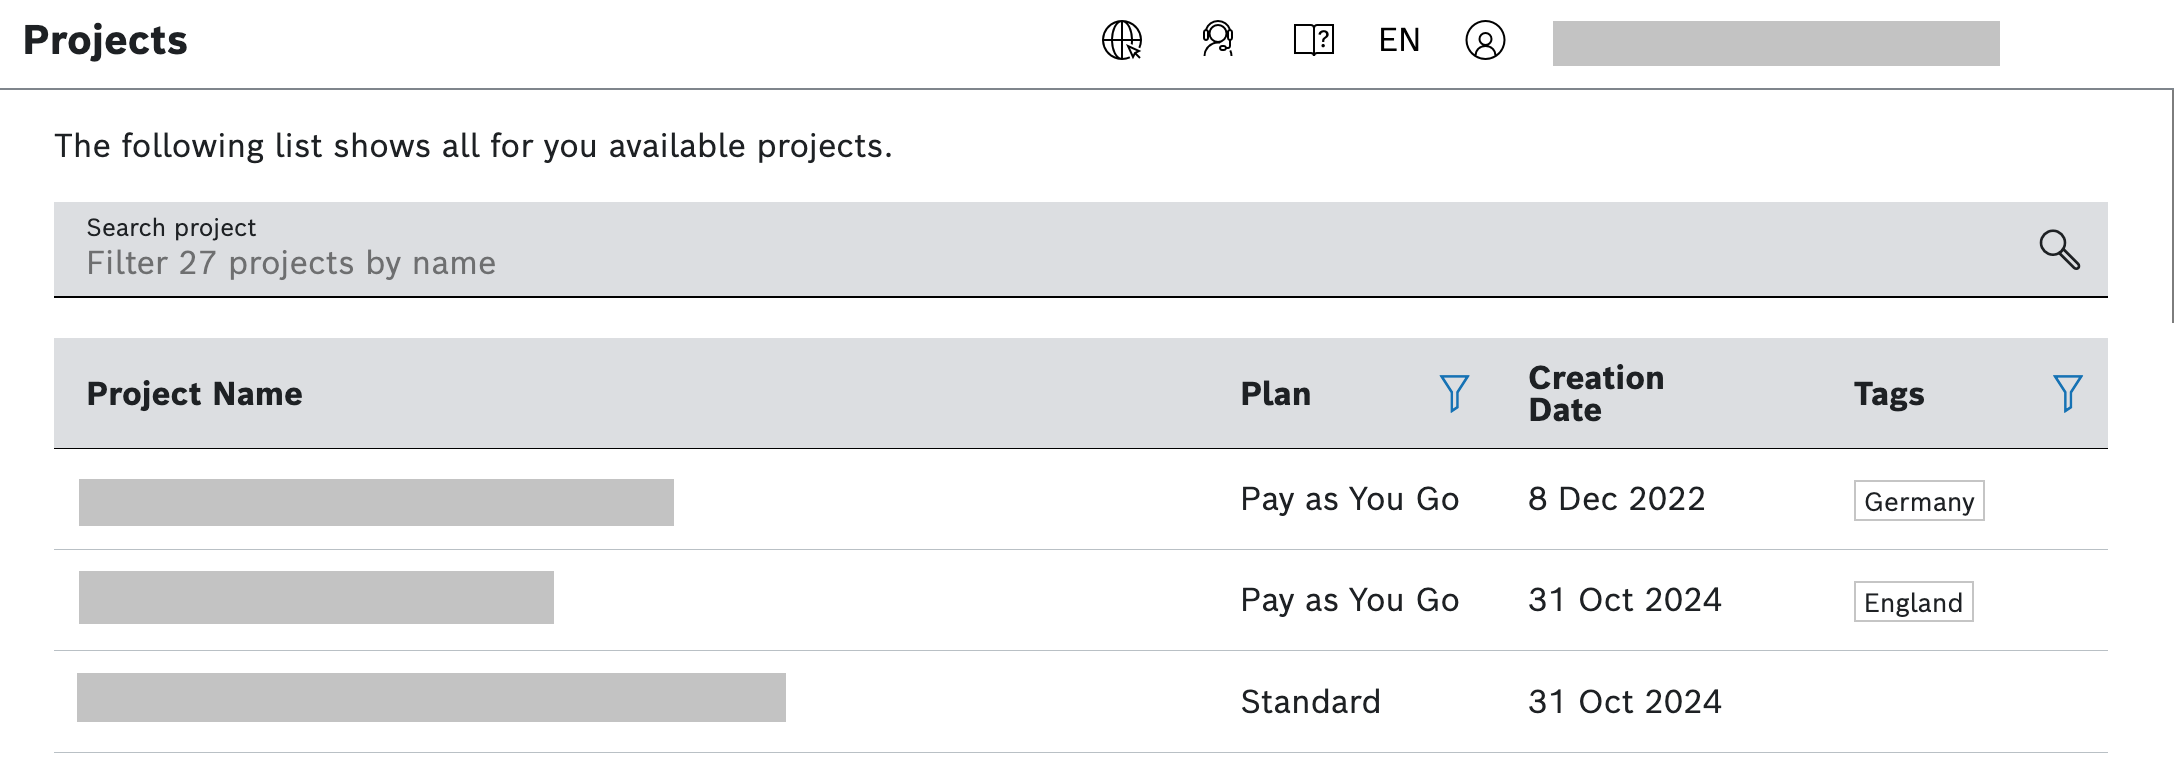
Task: Click the Germany tag
Action: [1918, 501]
